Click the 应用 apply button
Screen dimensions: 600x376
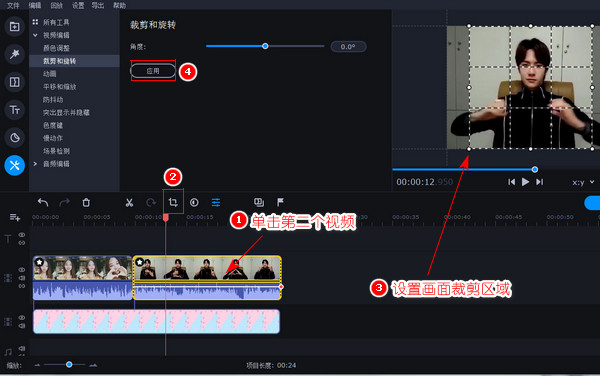[153, 71]
